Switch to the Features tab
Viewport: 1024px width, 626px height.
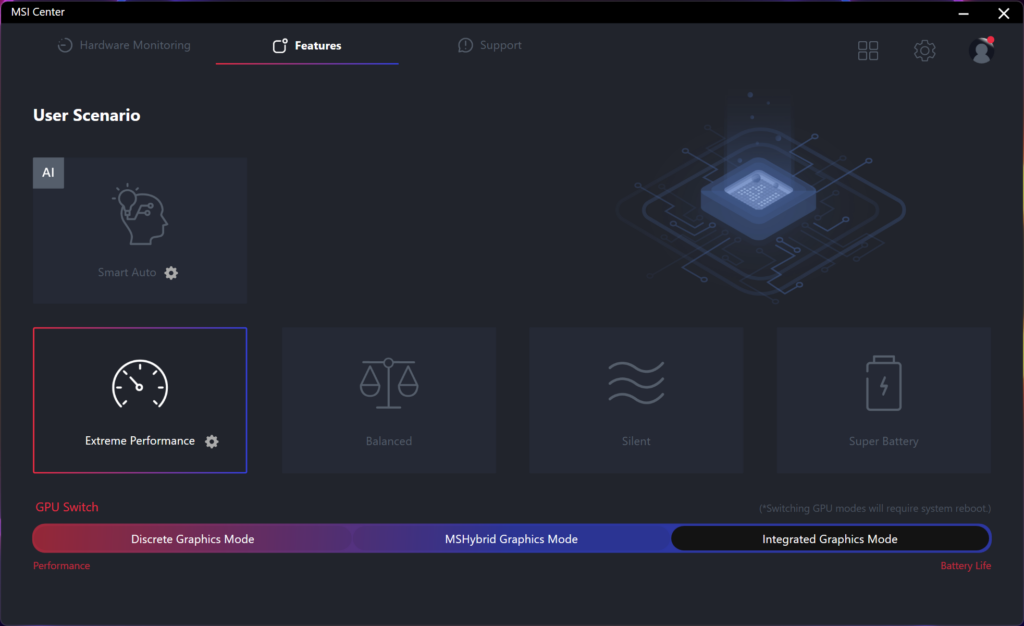click(x=307, y=45)
